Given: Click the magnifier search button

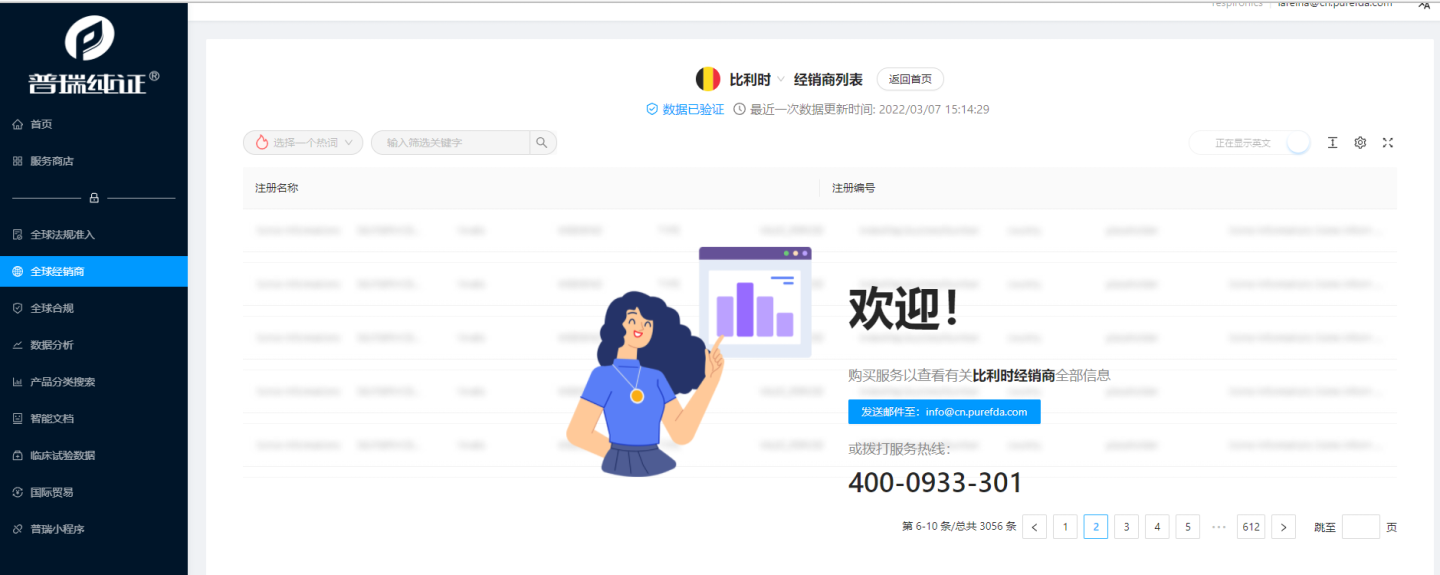Looking at the screenshot, I should coord(542,143).
